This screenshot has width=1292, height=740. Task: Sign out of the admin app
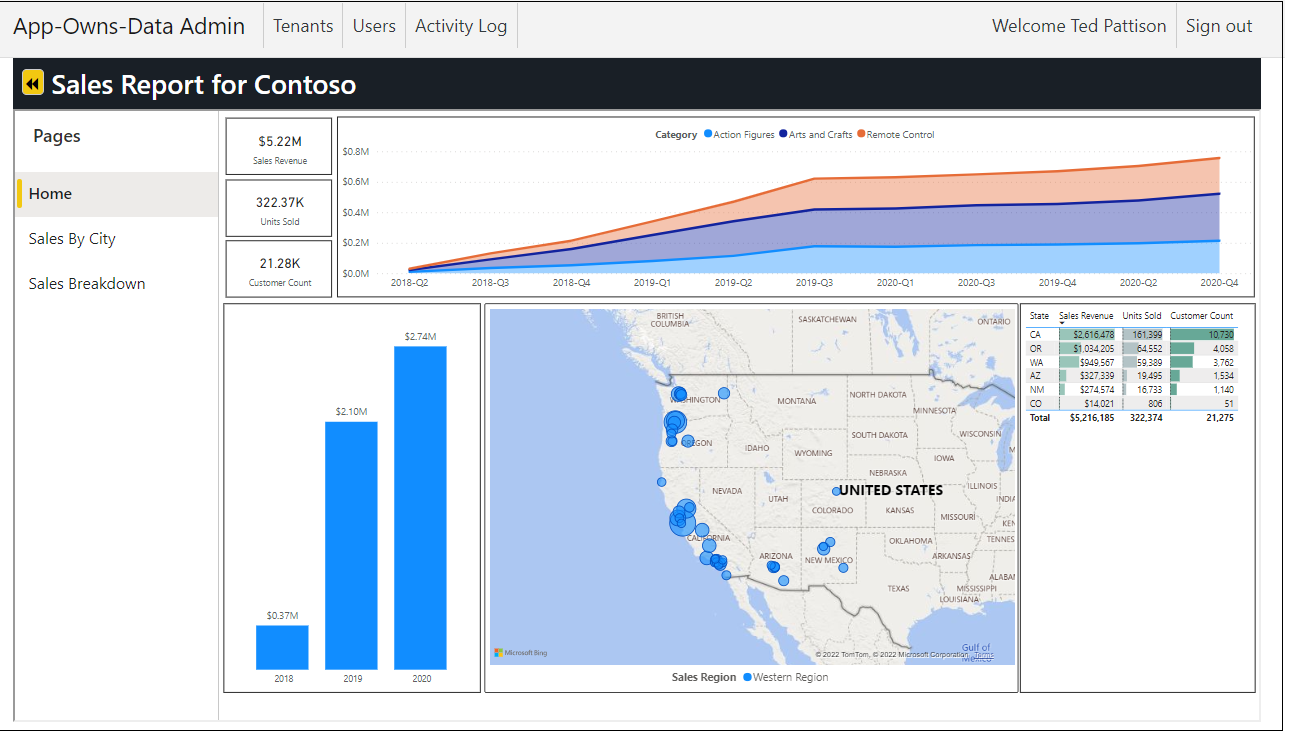1219,26
